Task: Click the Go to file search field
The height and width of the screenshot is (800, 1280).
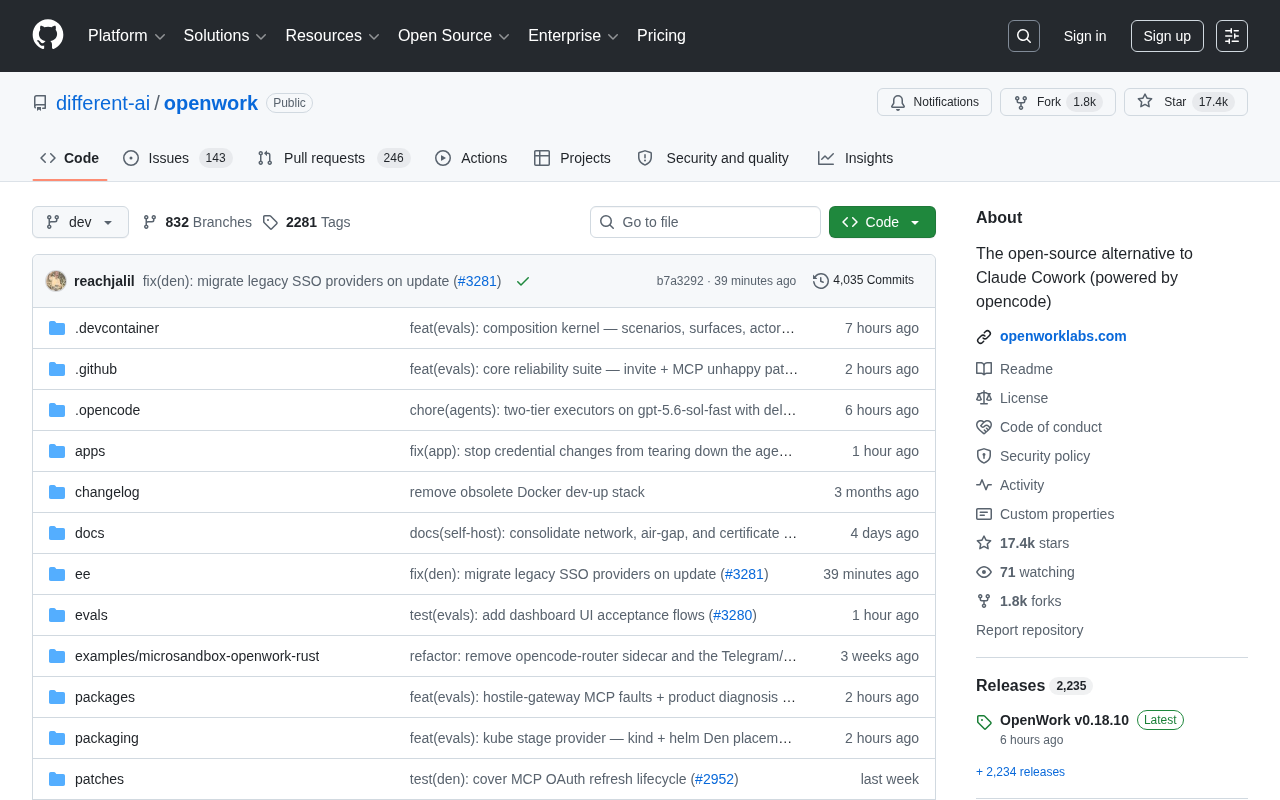Action: tap(705, 222)
